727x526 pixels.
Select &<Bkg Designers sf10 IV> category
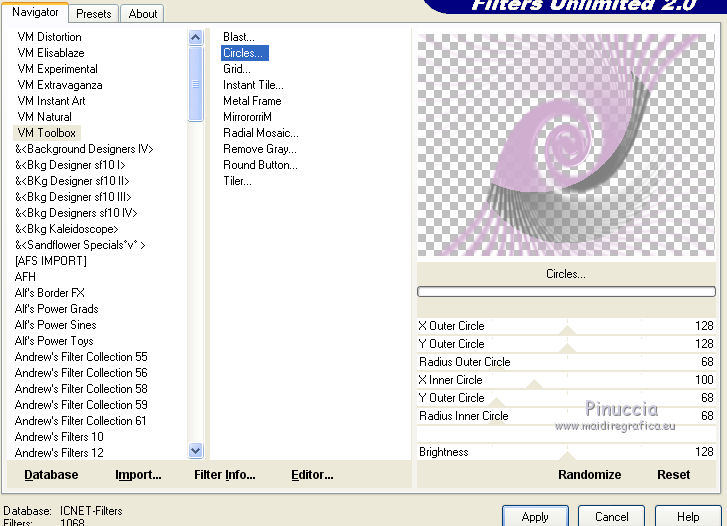(76, 213)
